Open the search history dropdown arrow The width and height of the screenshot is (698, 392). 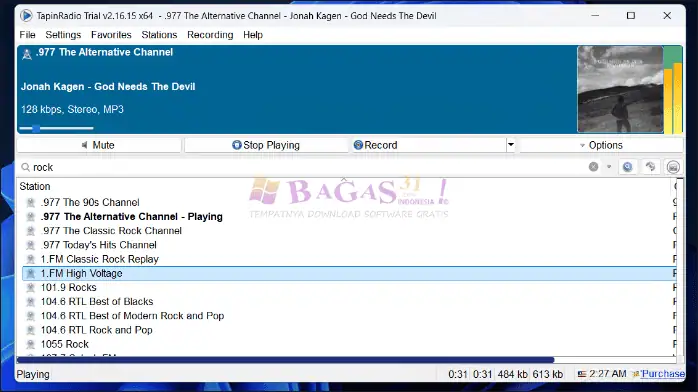click(x=609, y=167)
